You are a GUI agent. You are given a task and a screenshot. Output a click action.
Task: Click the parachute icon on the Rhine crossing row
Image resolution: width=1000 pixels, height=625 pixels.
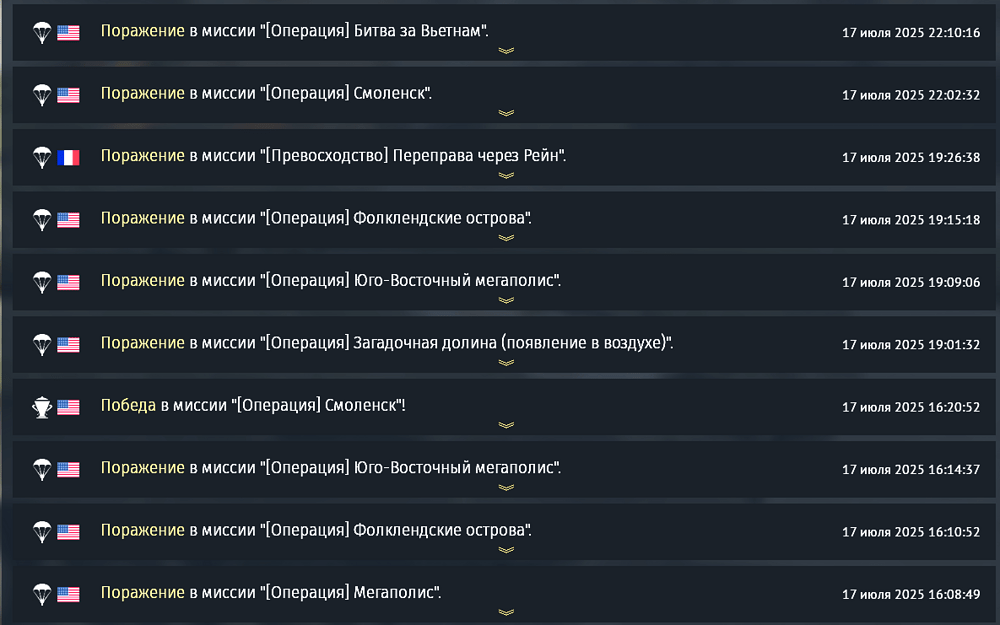(41, 157)
